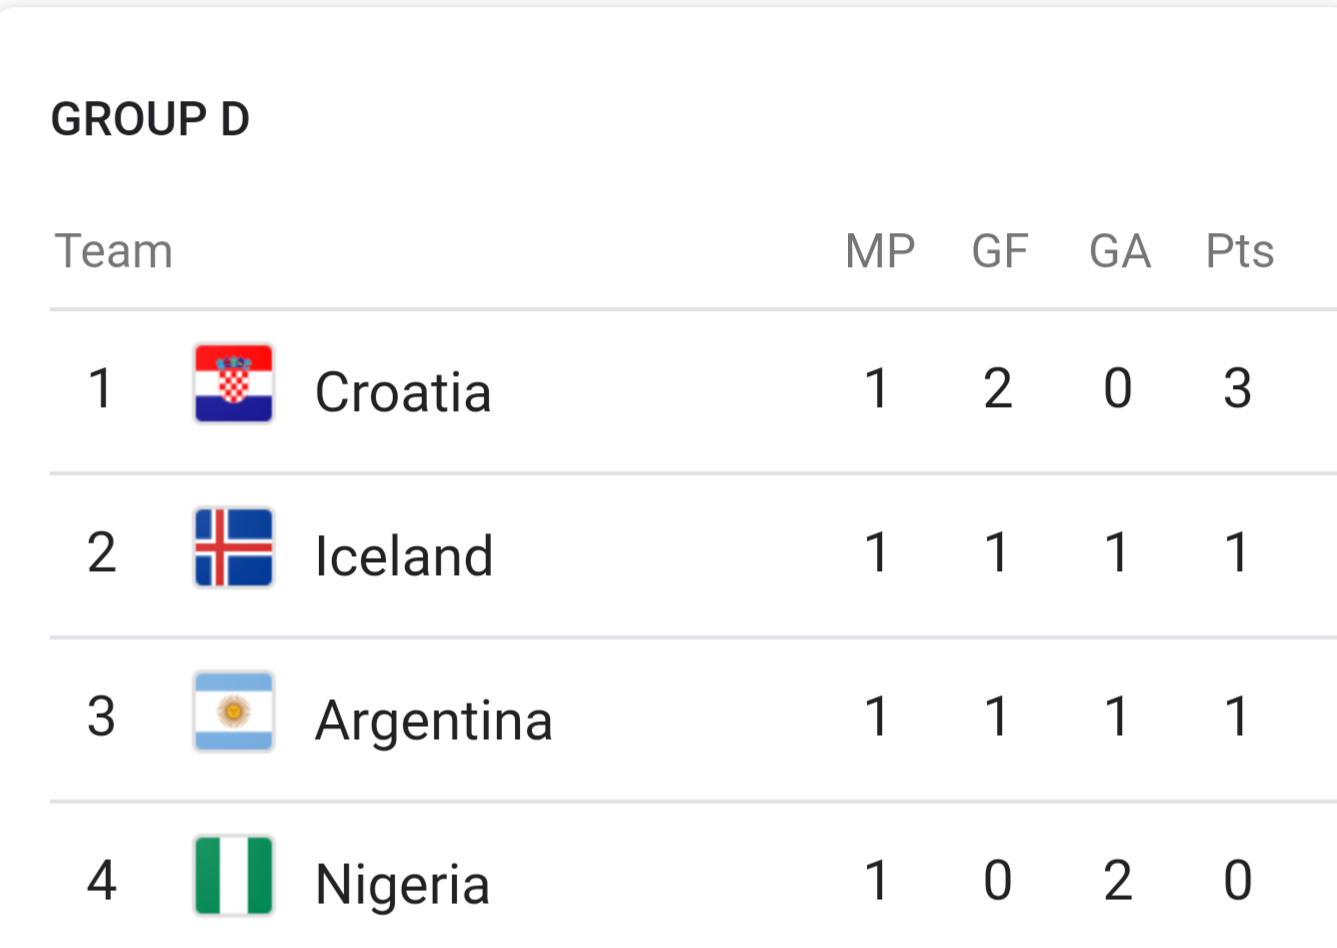Click the GROUP D heading

pyautogui.click(x=150, y=119)
